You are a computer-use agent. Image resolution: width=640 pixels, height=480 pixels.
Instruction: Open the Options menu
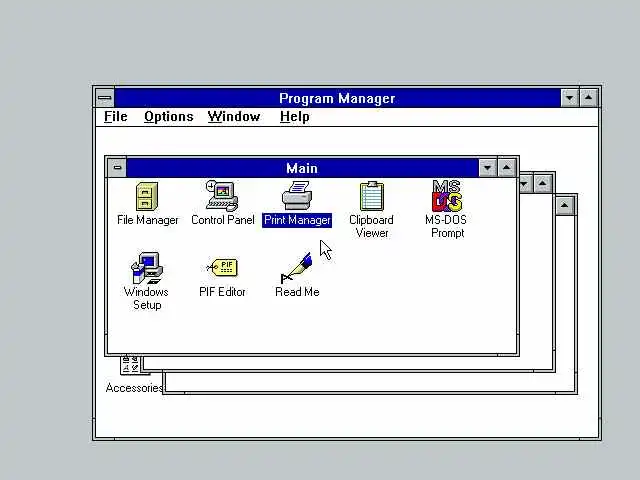pyautogui.click(x=169, y=117)
